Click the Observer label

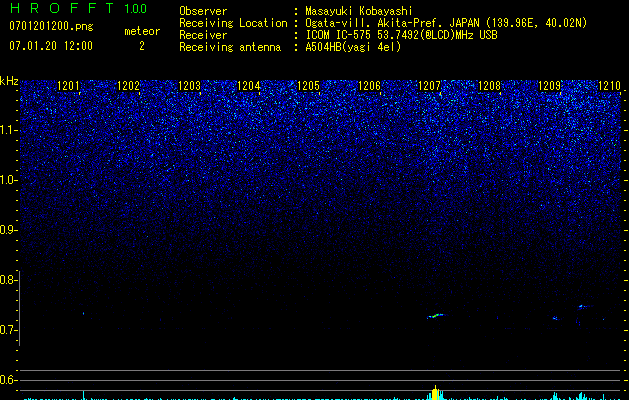coord(203,11)
